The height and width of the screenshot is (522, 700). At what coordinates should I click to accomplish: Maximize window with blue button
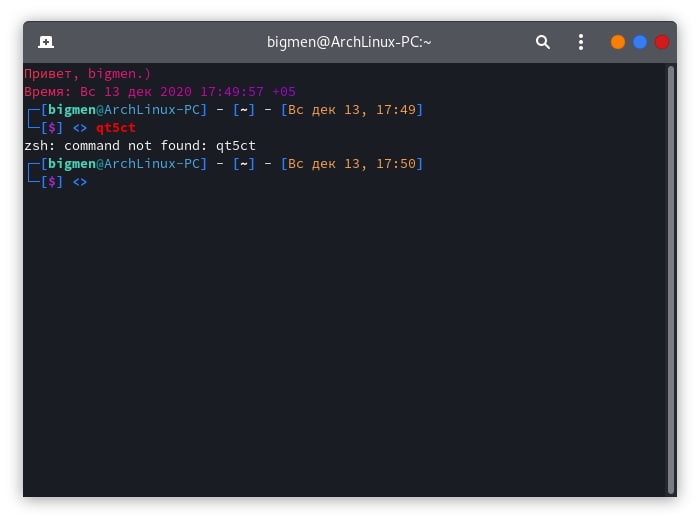coord(640,42)
